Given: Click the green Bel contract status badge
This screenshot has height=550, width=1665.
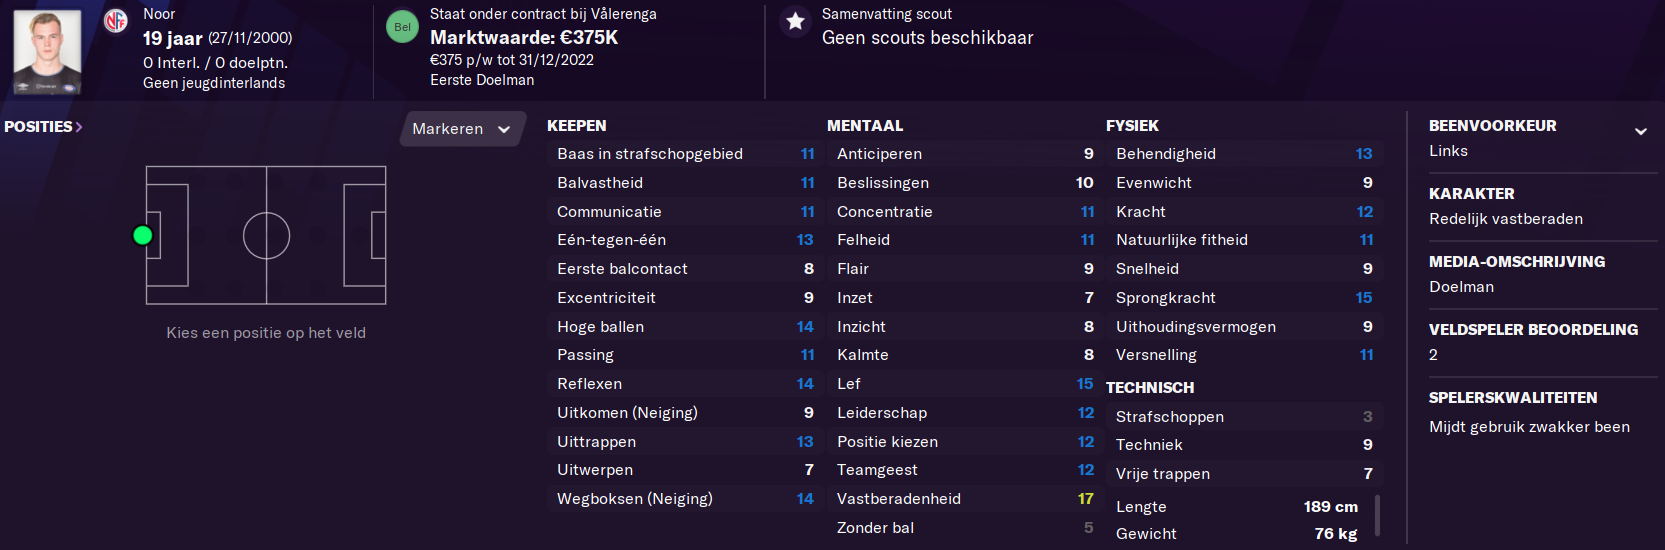Looking at the screenshot, I should 402,27.
